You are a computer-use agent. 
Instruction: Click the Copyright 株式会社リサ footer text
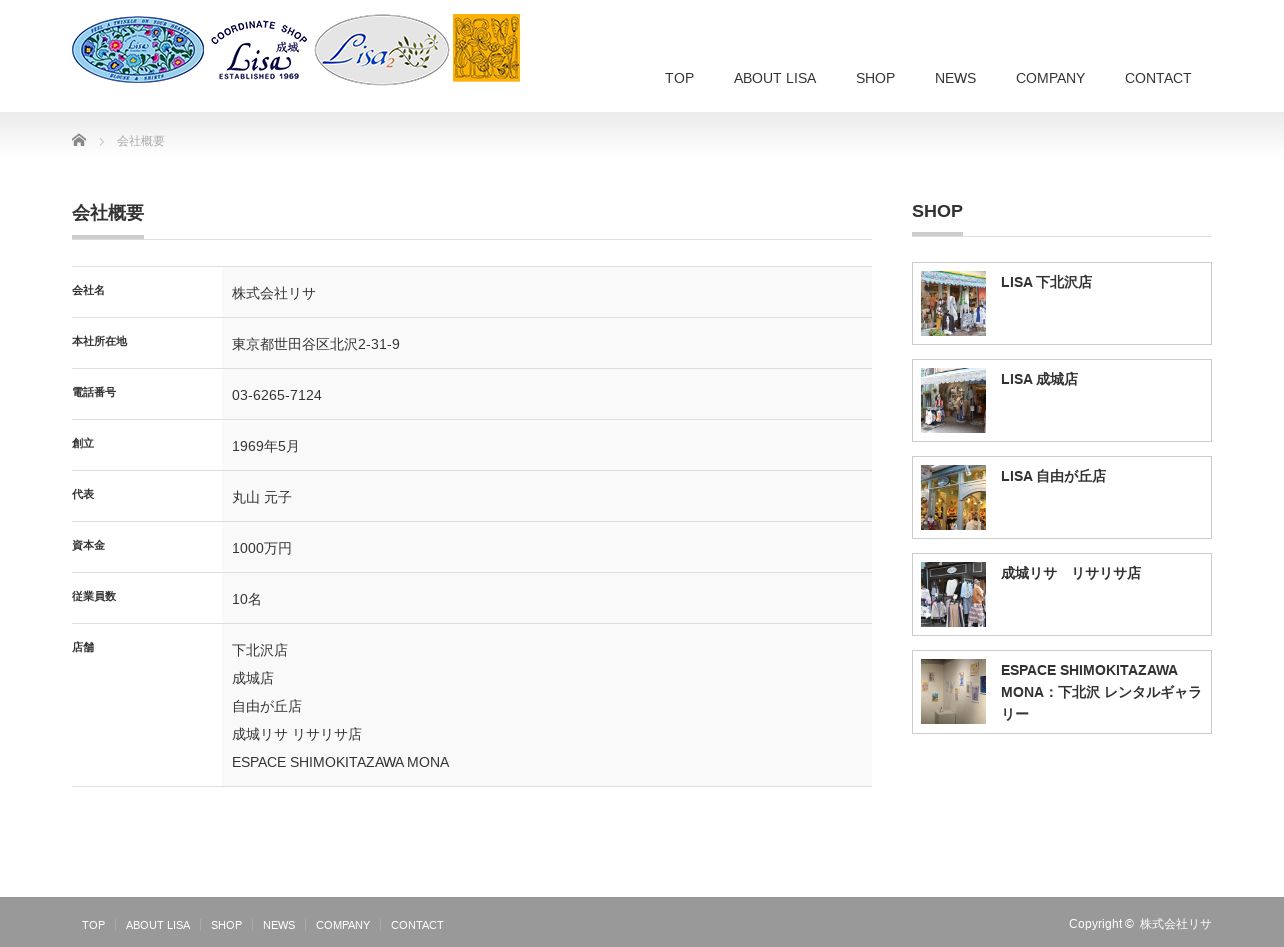pyautogui.click(x=1140, y=924)
